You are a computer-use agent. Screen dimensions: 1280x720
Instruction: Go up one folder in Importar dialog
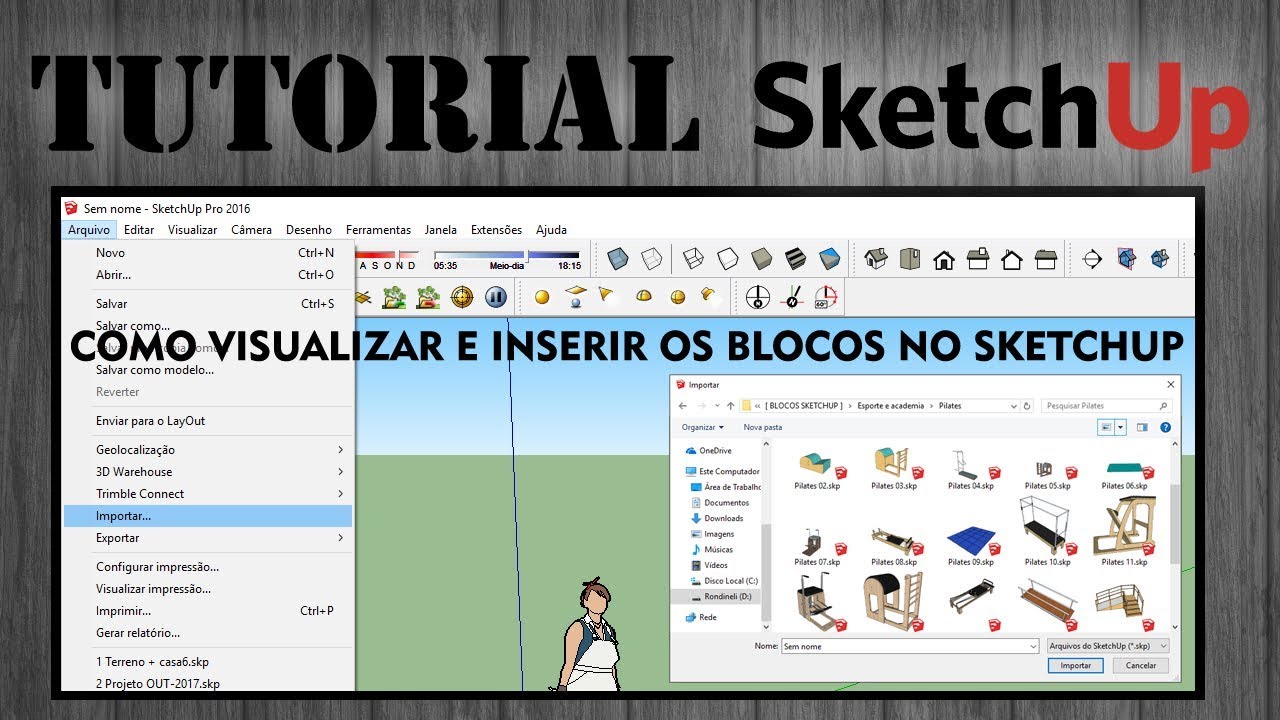(730, 406)
